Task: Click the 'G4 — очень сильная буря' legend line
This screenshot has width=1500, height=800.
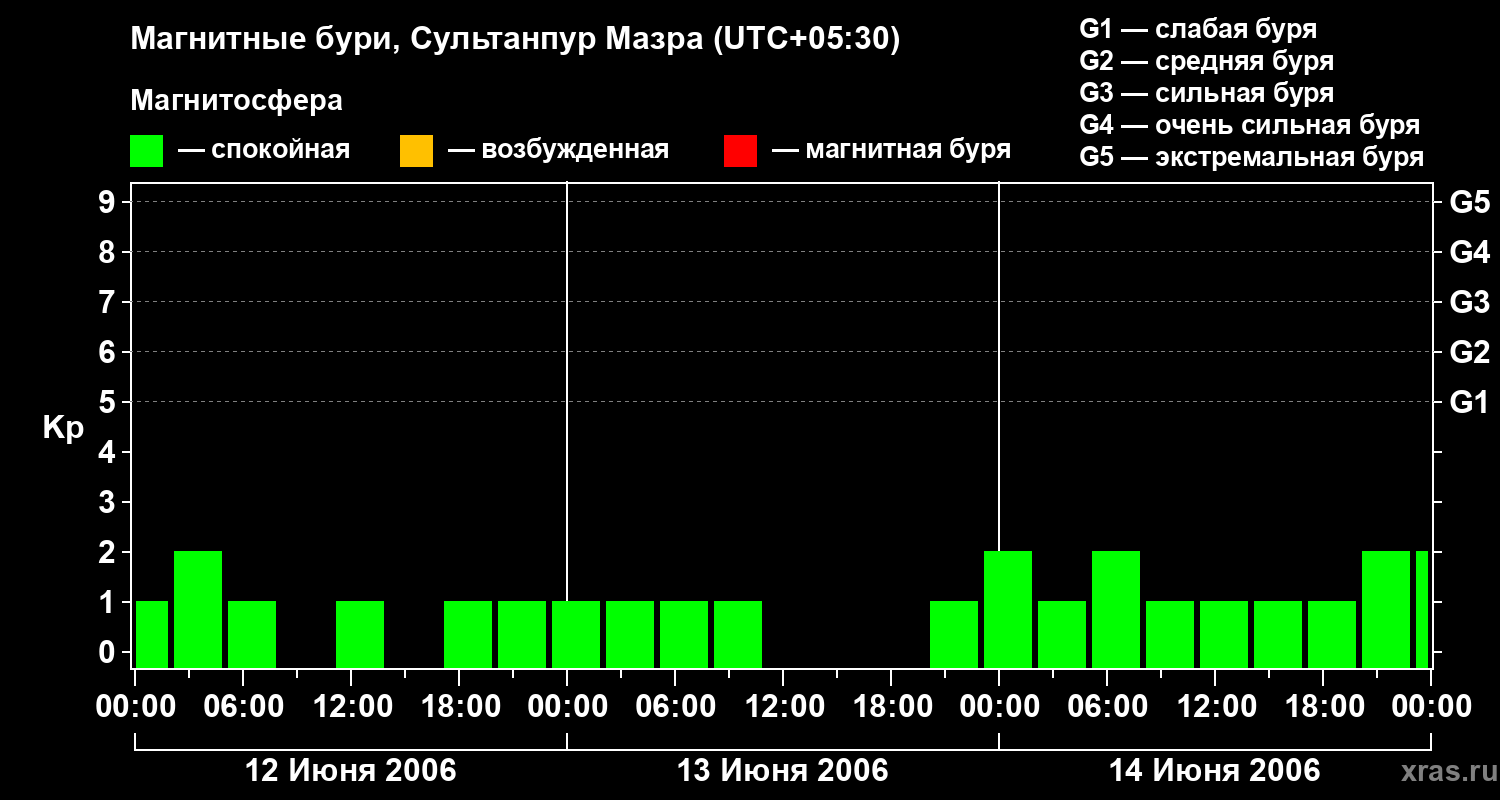Action: pyautogui.click(x=1250, y=125)
